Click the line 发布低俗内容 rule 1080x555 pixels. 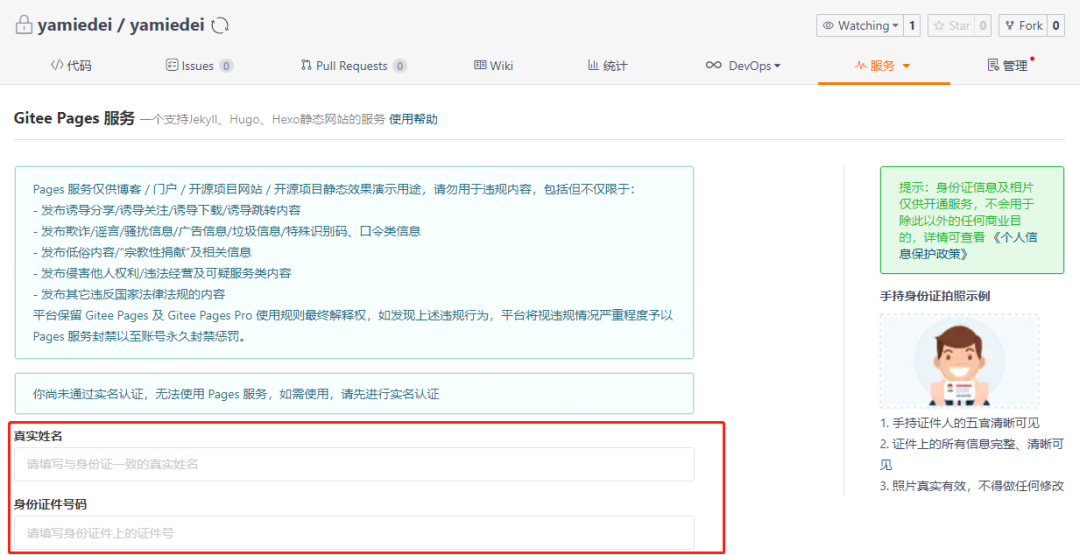point(142,252)
